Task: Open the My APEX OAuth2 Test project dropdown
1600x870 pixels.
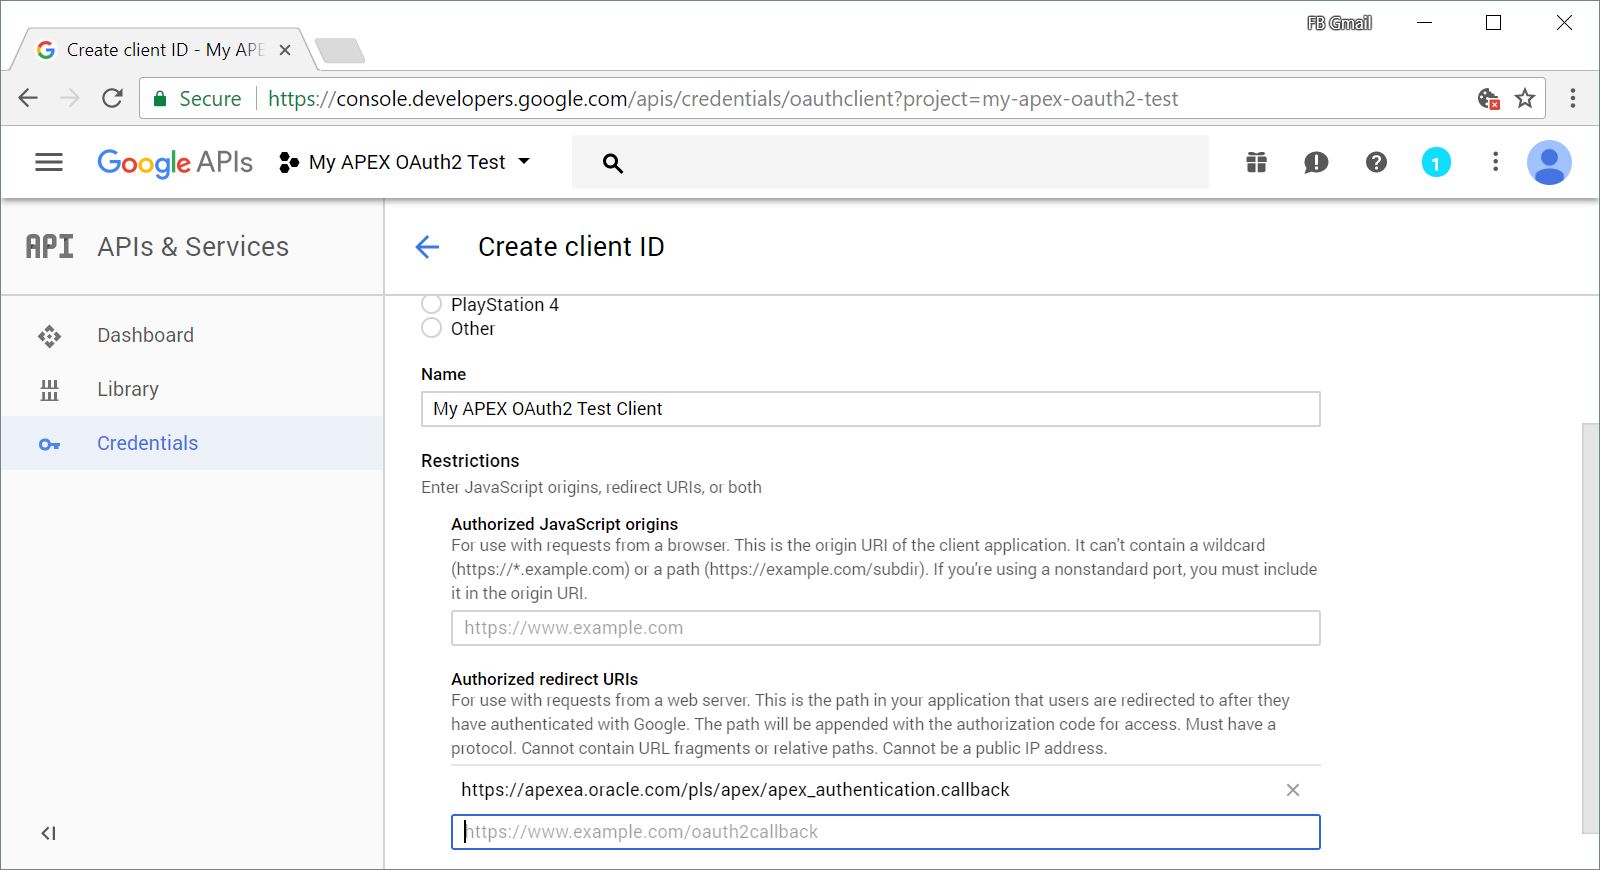Action: pos(405,162)
